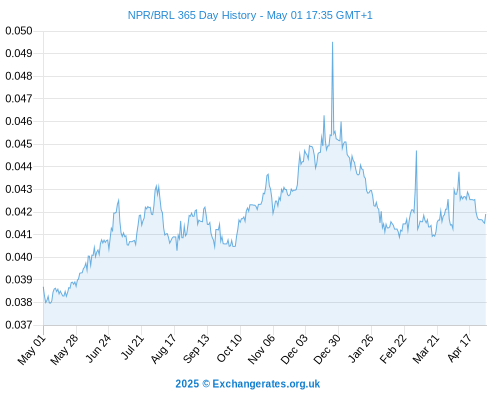Click the 0.050 y-axis value label
The width and height of the screenshot is (495, 400).
pos(19,31)
